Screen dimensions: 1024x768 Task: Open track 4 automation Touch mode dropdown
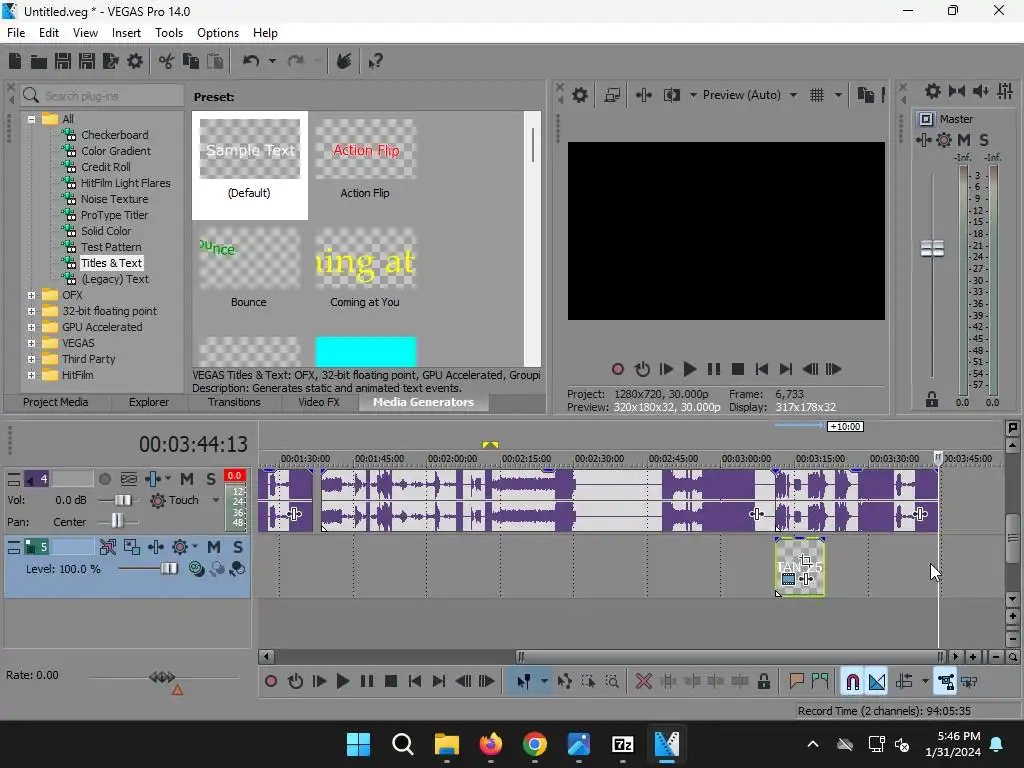click(x=216, y=500)
